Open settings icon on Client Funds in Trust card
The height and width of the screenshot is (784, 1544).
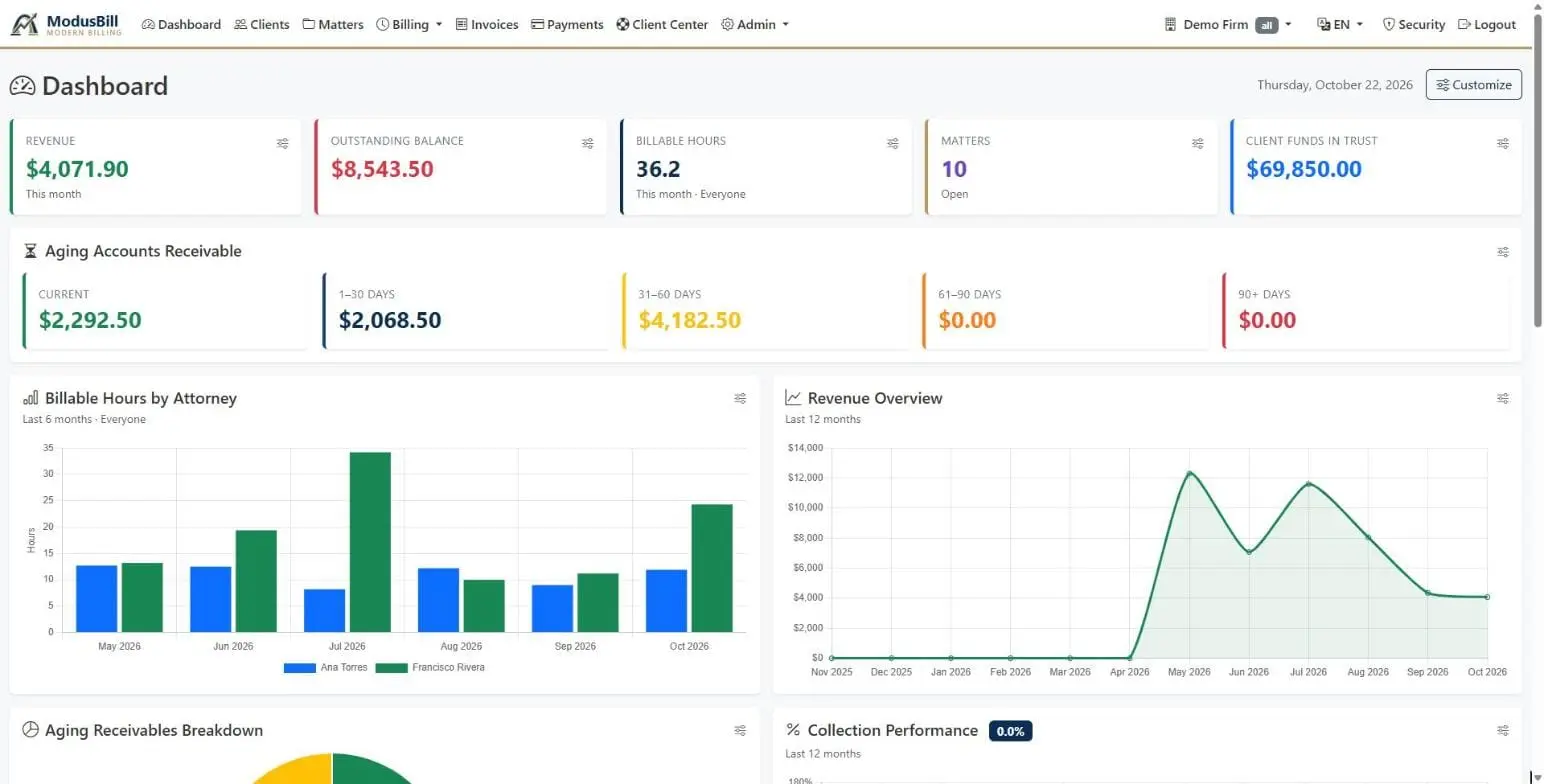coord(1503,144)
